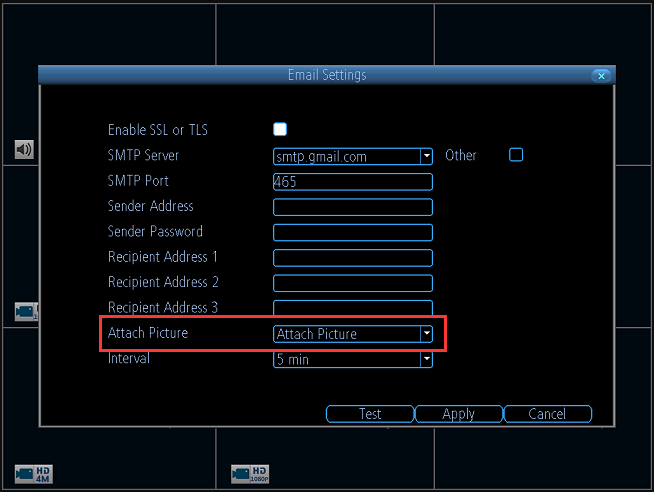The width and height of the screenshot is (654, 492).
Task: Click the Interval label
Action: coord(129,358)
